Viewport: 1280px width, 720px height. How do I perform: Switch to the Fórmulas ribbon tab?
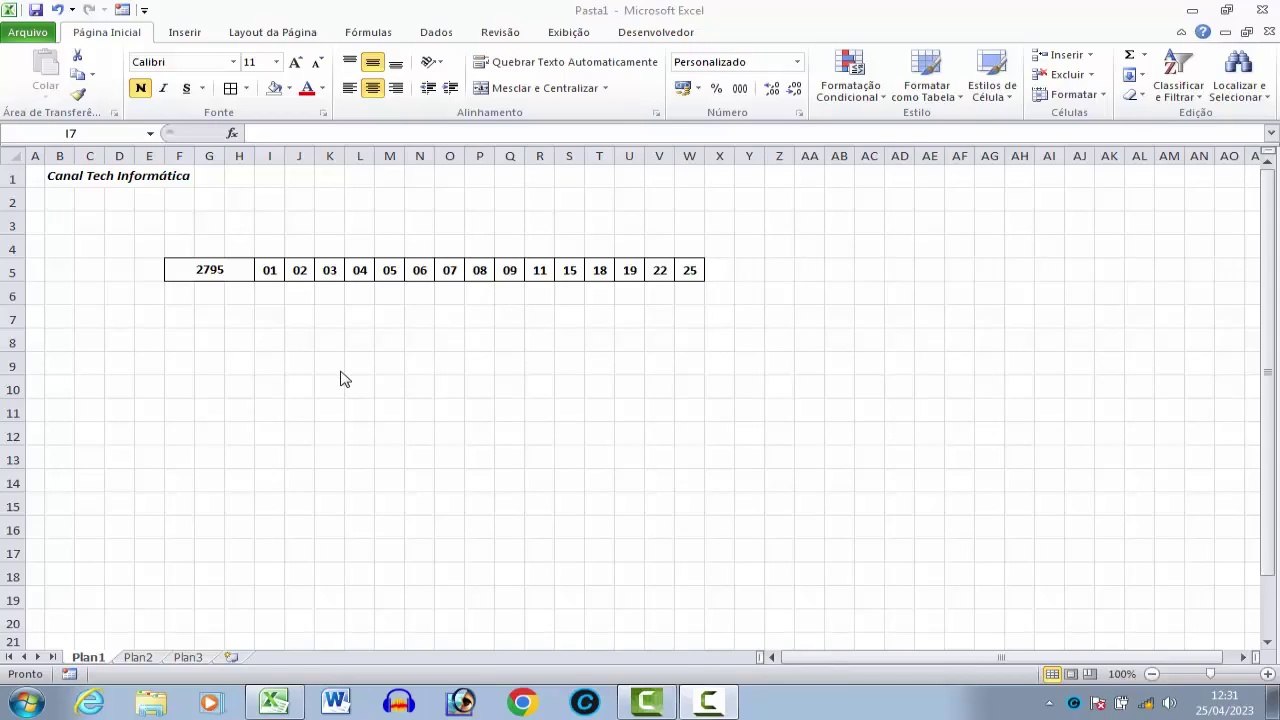click(x=368, y=32)
